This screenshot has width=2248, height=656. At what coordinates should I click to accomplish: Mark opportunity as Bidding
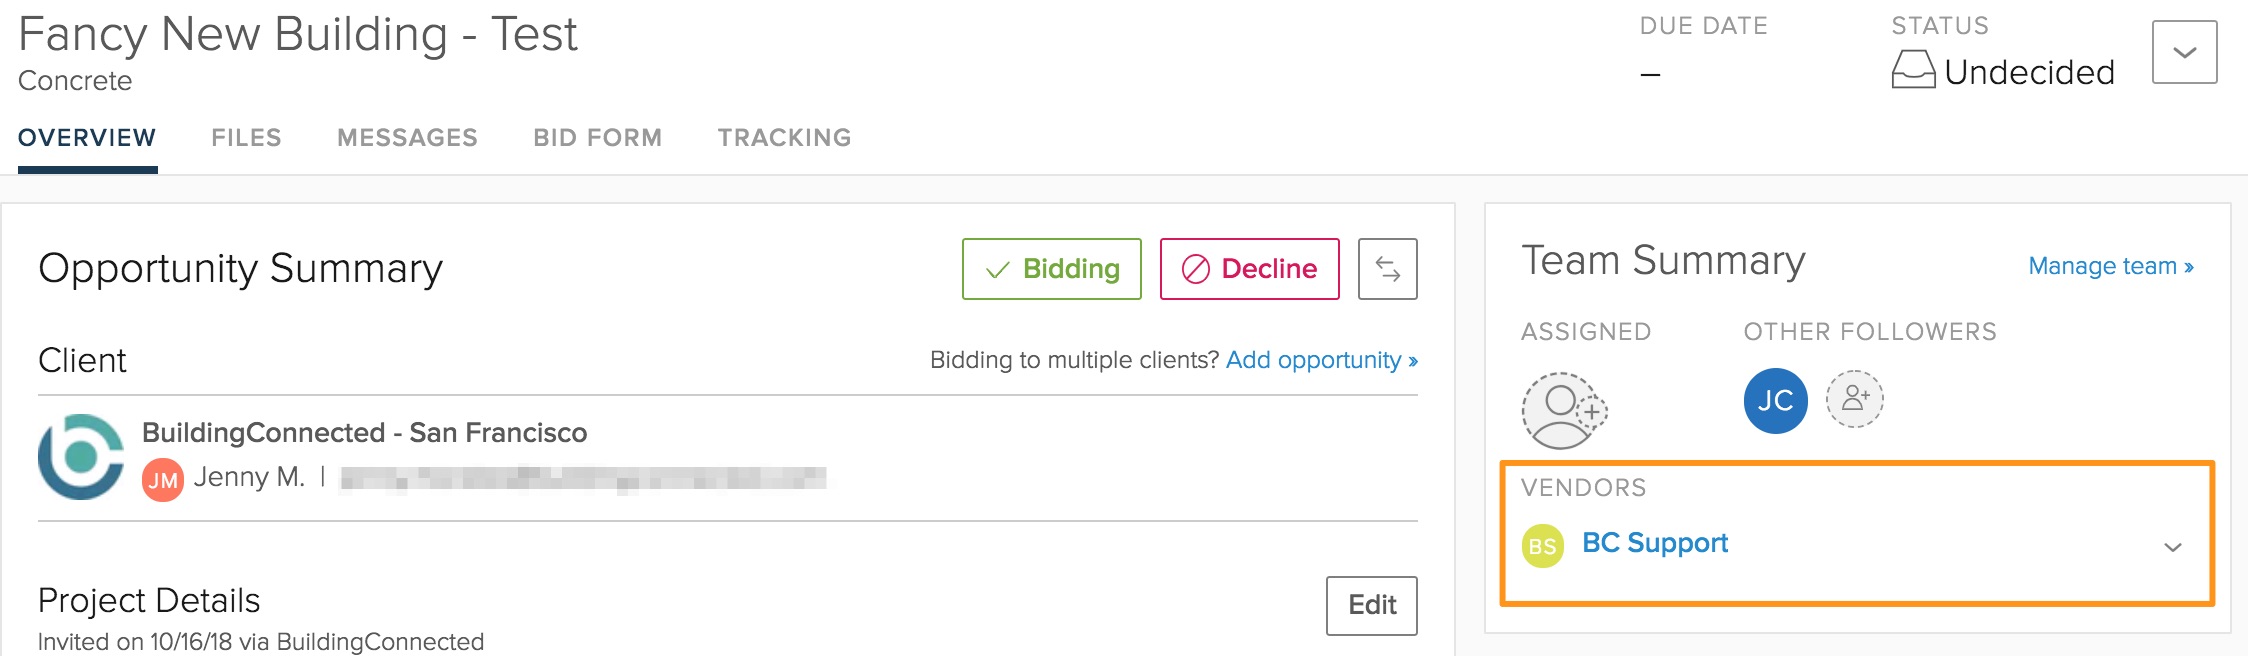pos(1051,269)
